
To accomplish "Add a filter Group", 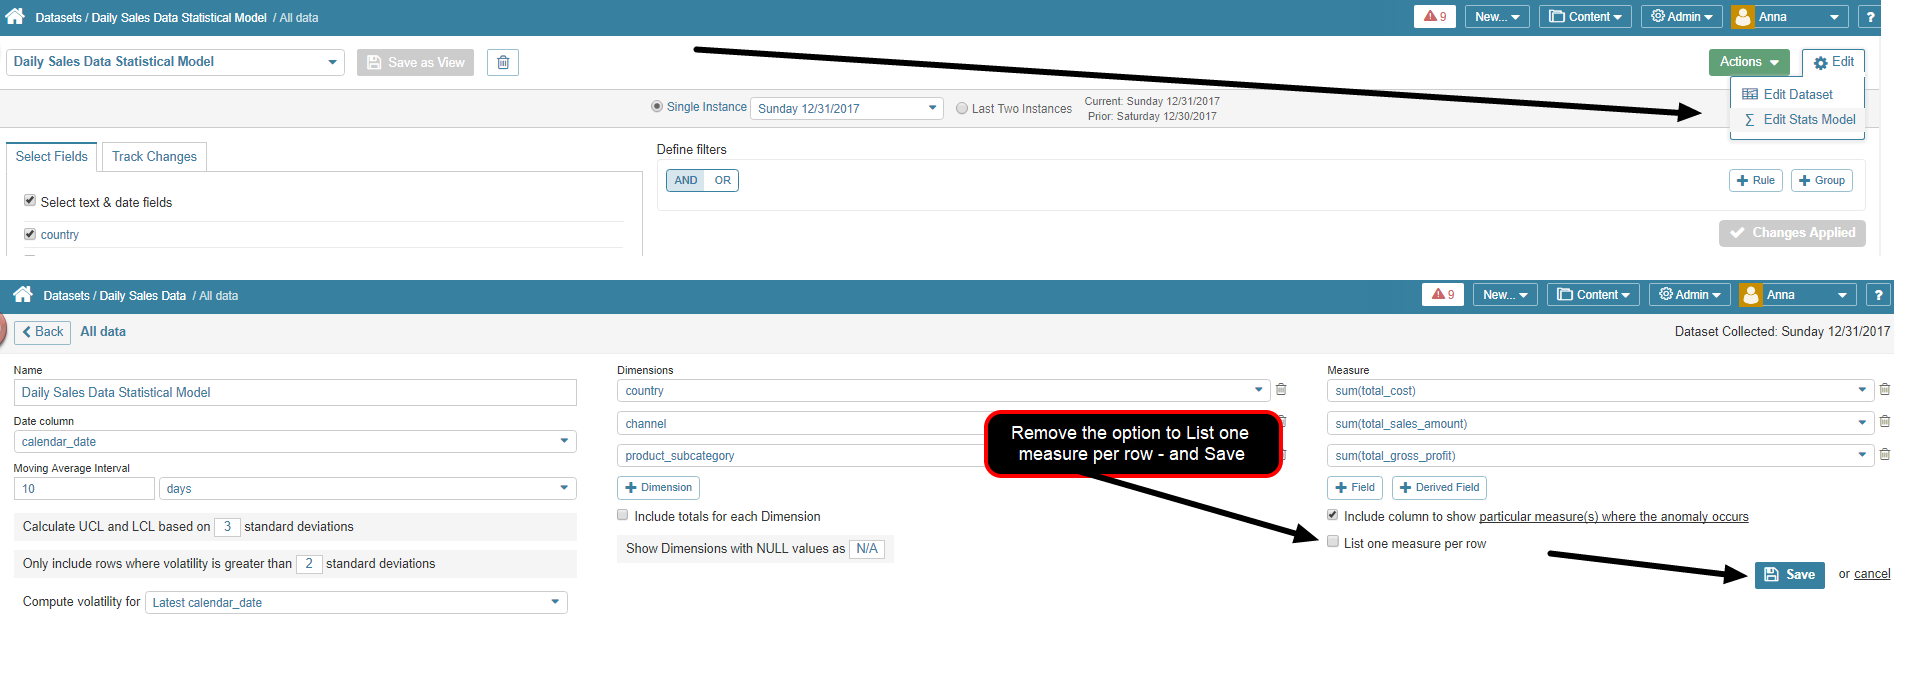I will 1821,180.
